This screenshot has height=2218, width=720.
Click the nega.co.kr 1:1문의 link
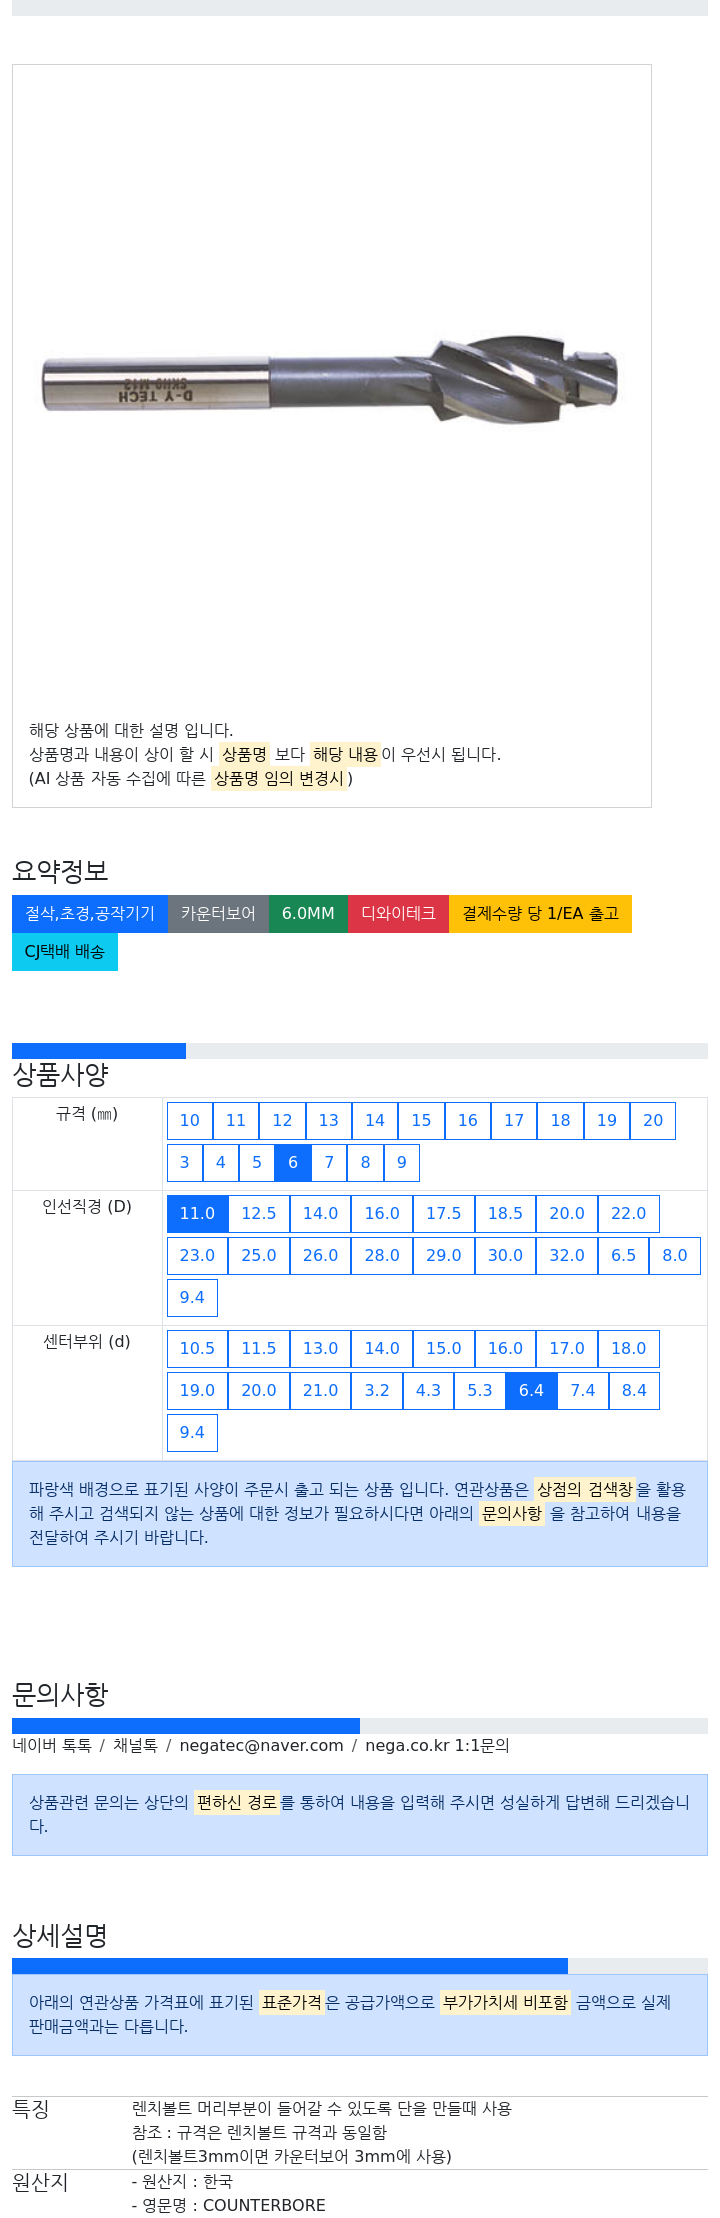[x=437, y=1746]
